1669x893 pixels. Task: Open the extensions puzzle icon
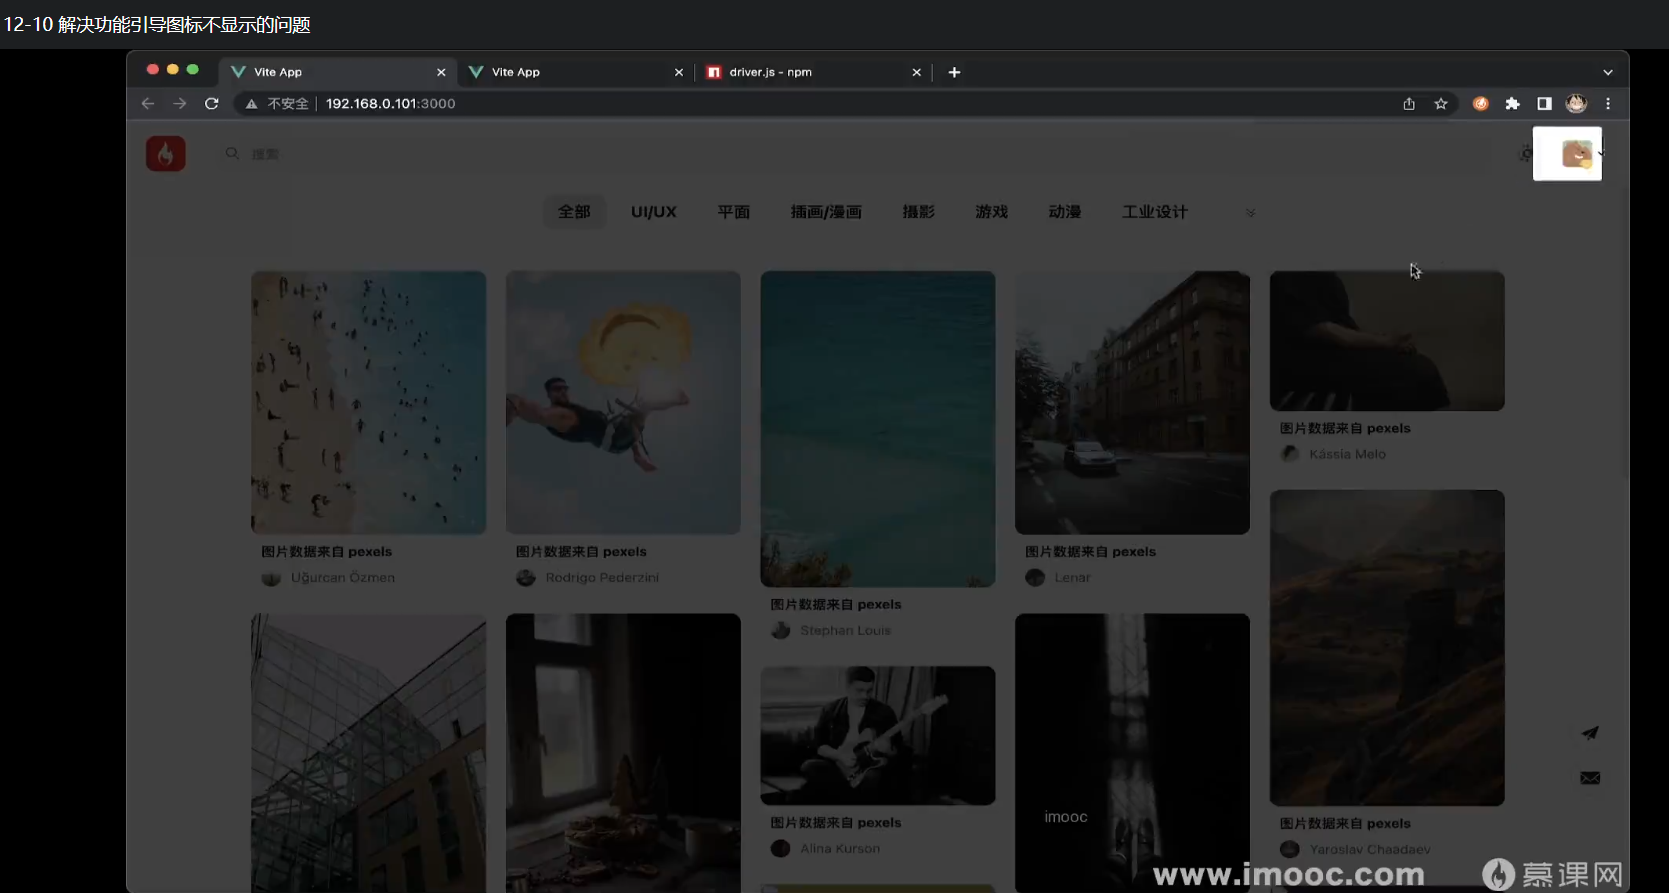click(1513, 103)
